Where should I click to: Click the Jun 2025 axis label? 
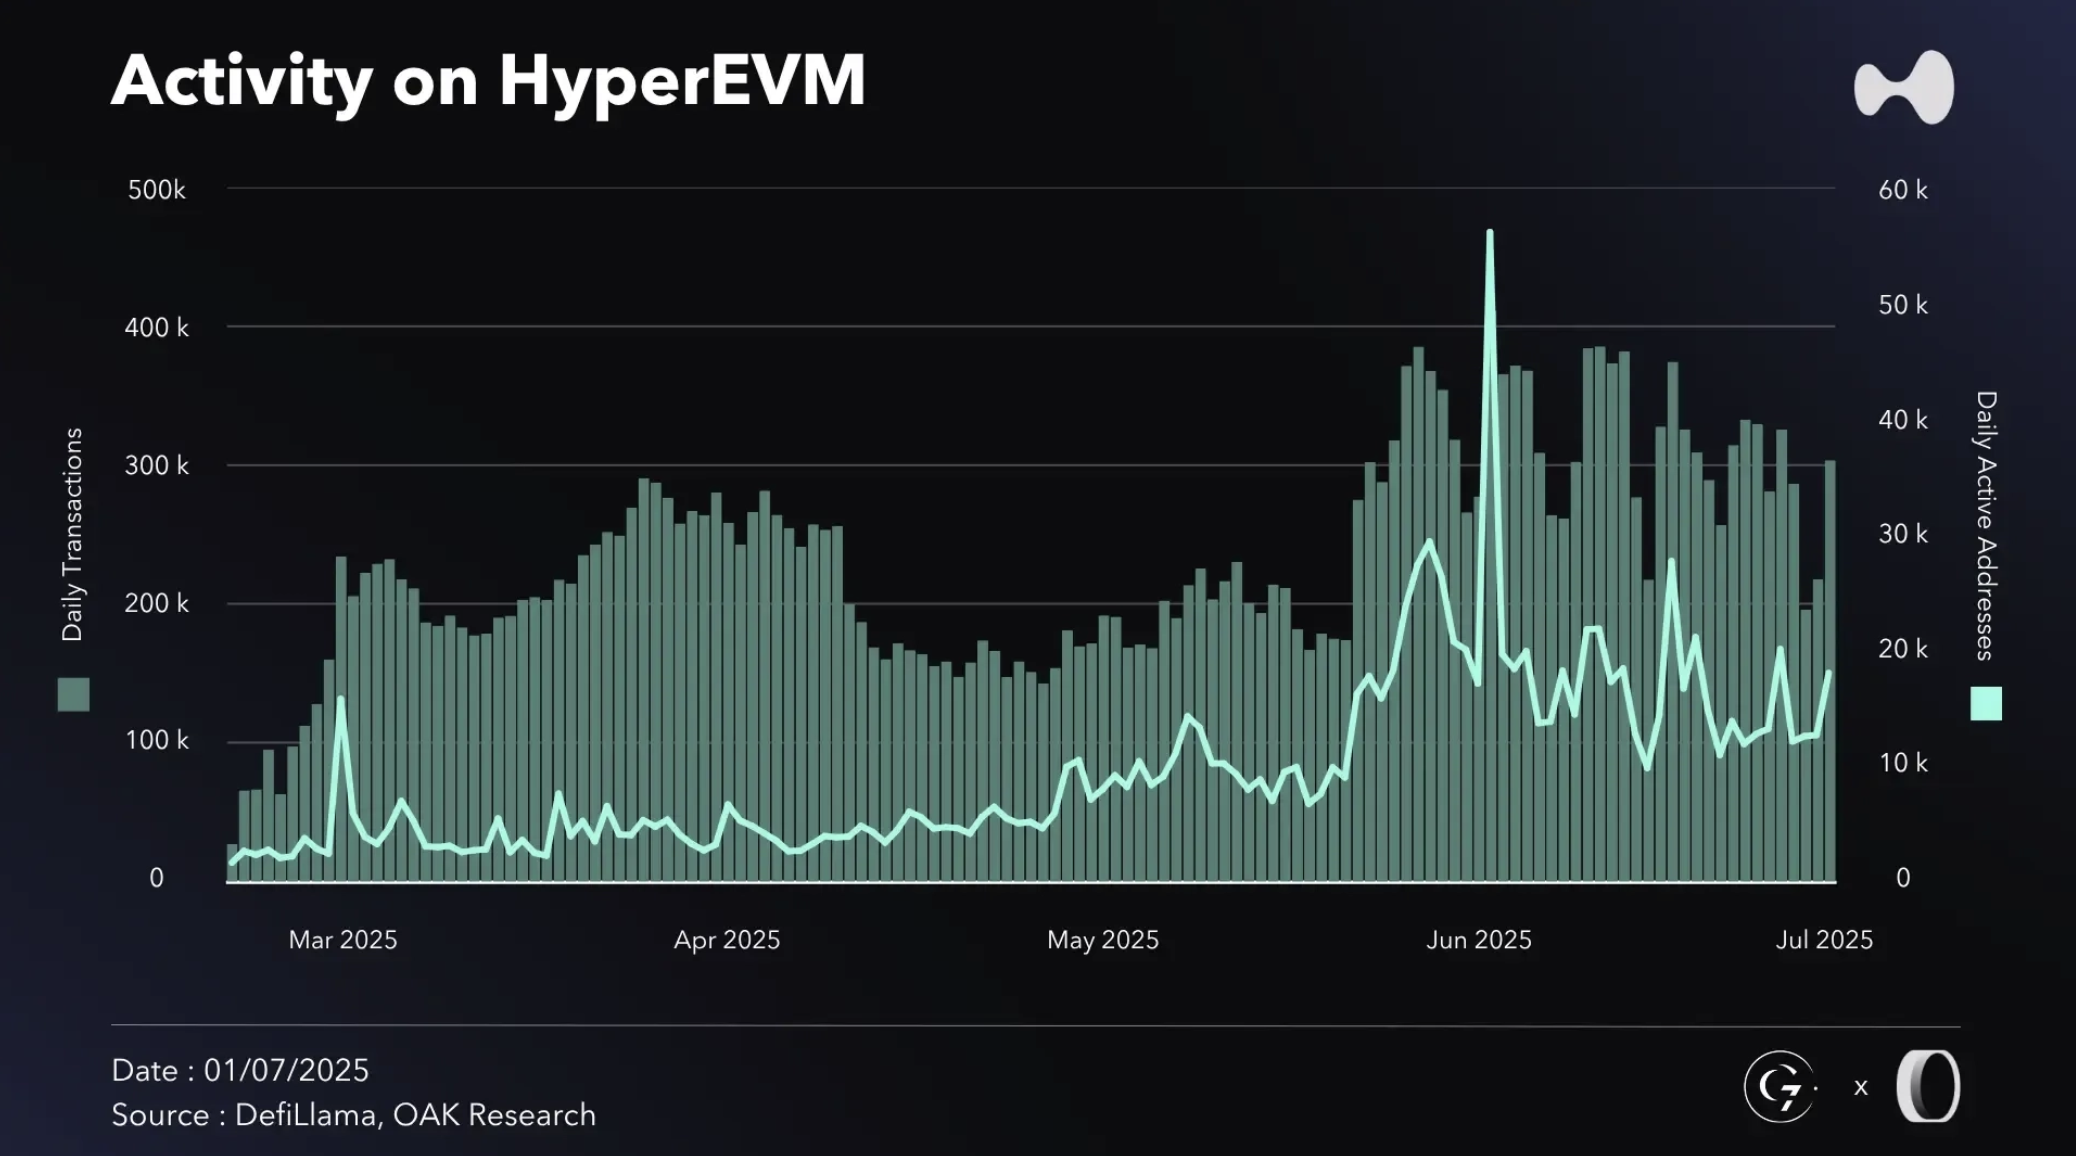1479,940
